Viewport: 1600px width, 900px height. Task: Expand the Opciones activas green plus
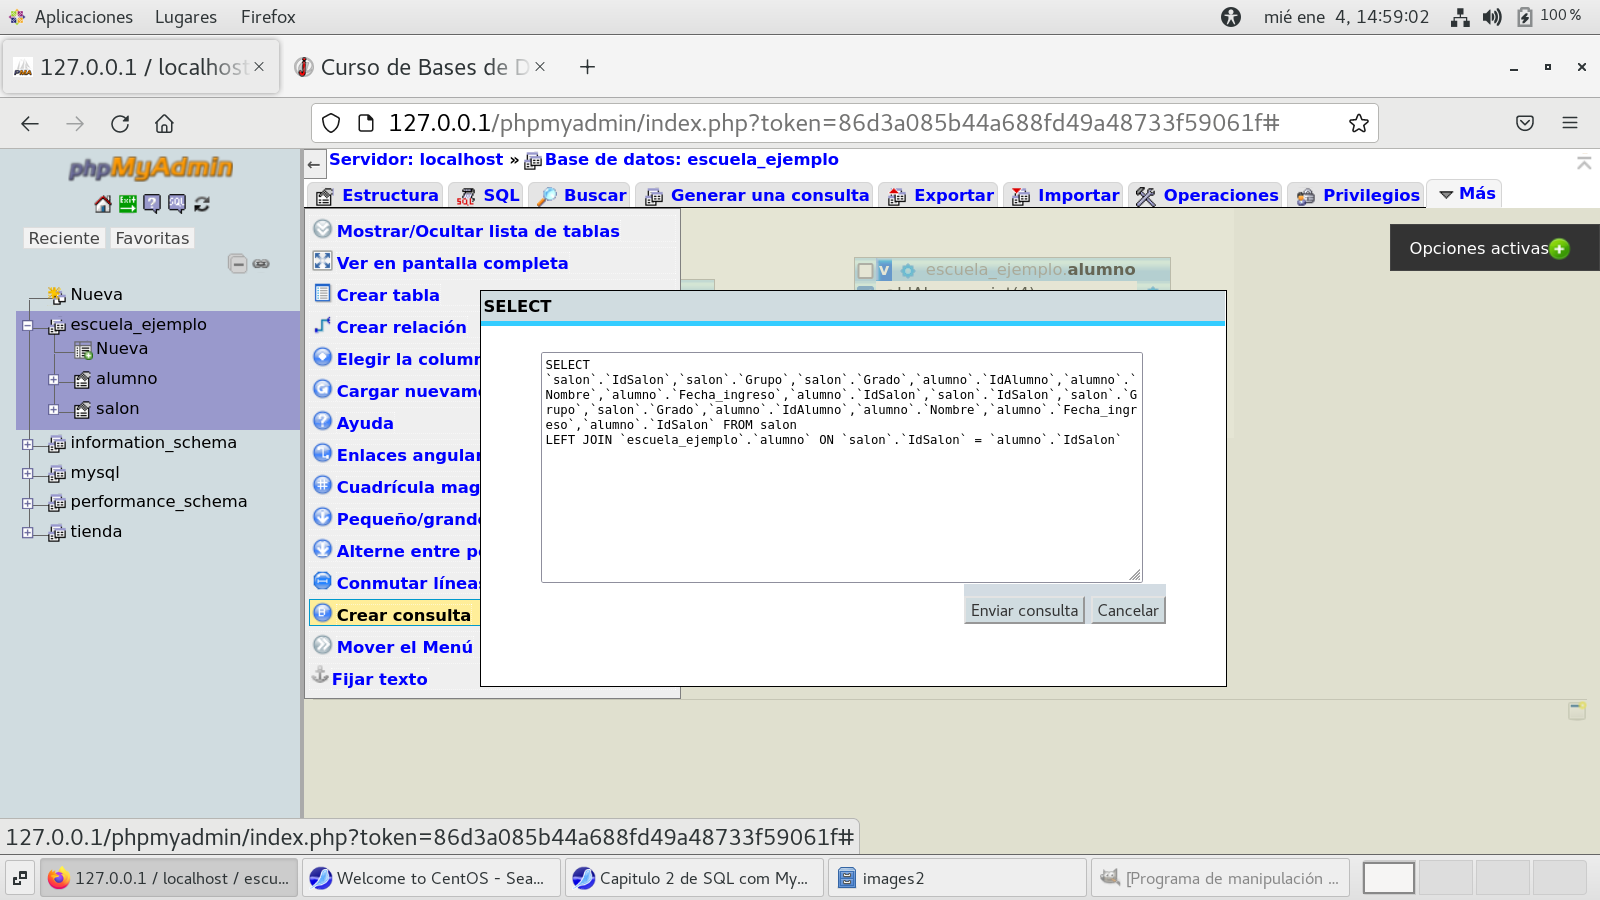coord(1559,249)
